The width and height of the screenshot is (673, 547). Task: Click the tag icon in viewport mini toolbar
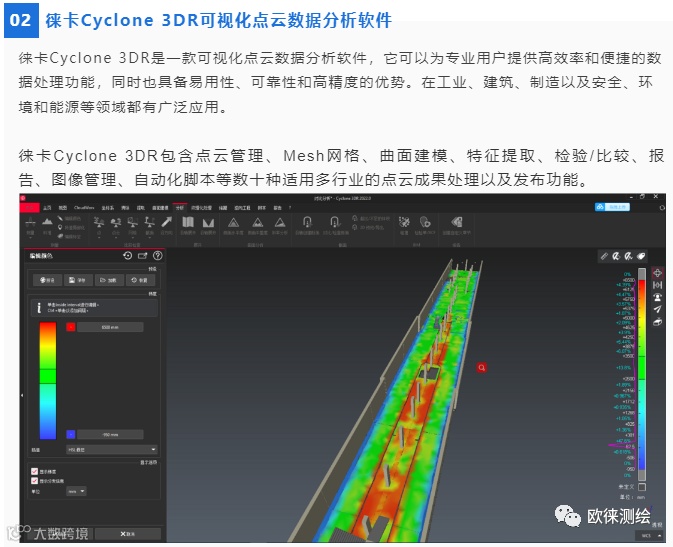(641, 256)
